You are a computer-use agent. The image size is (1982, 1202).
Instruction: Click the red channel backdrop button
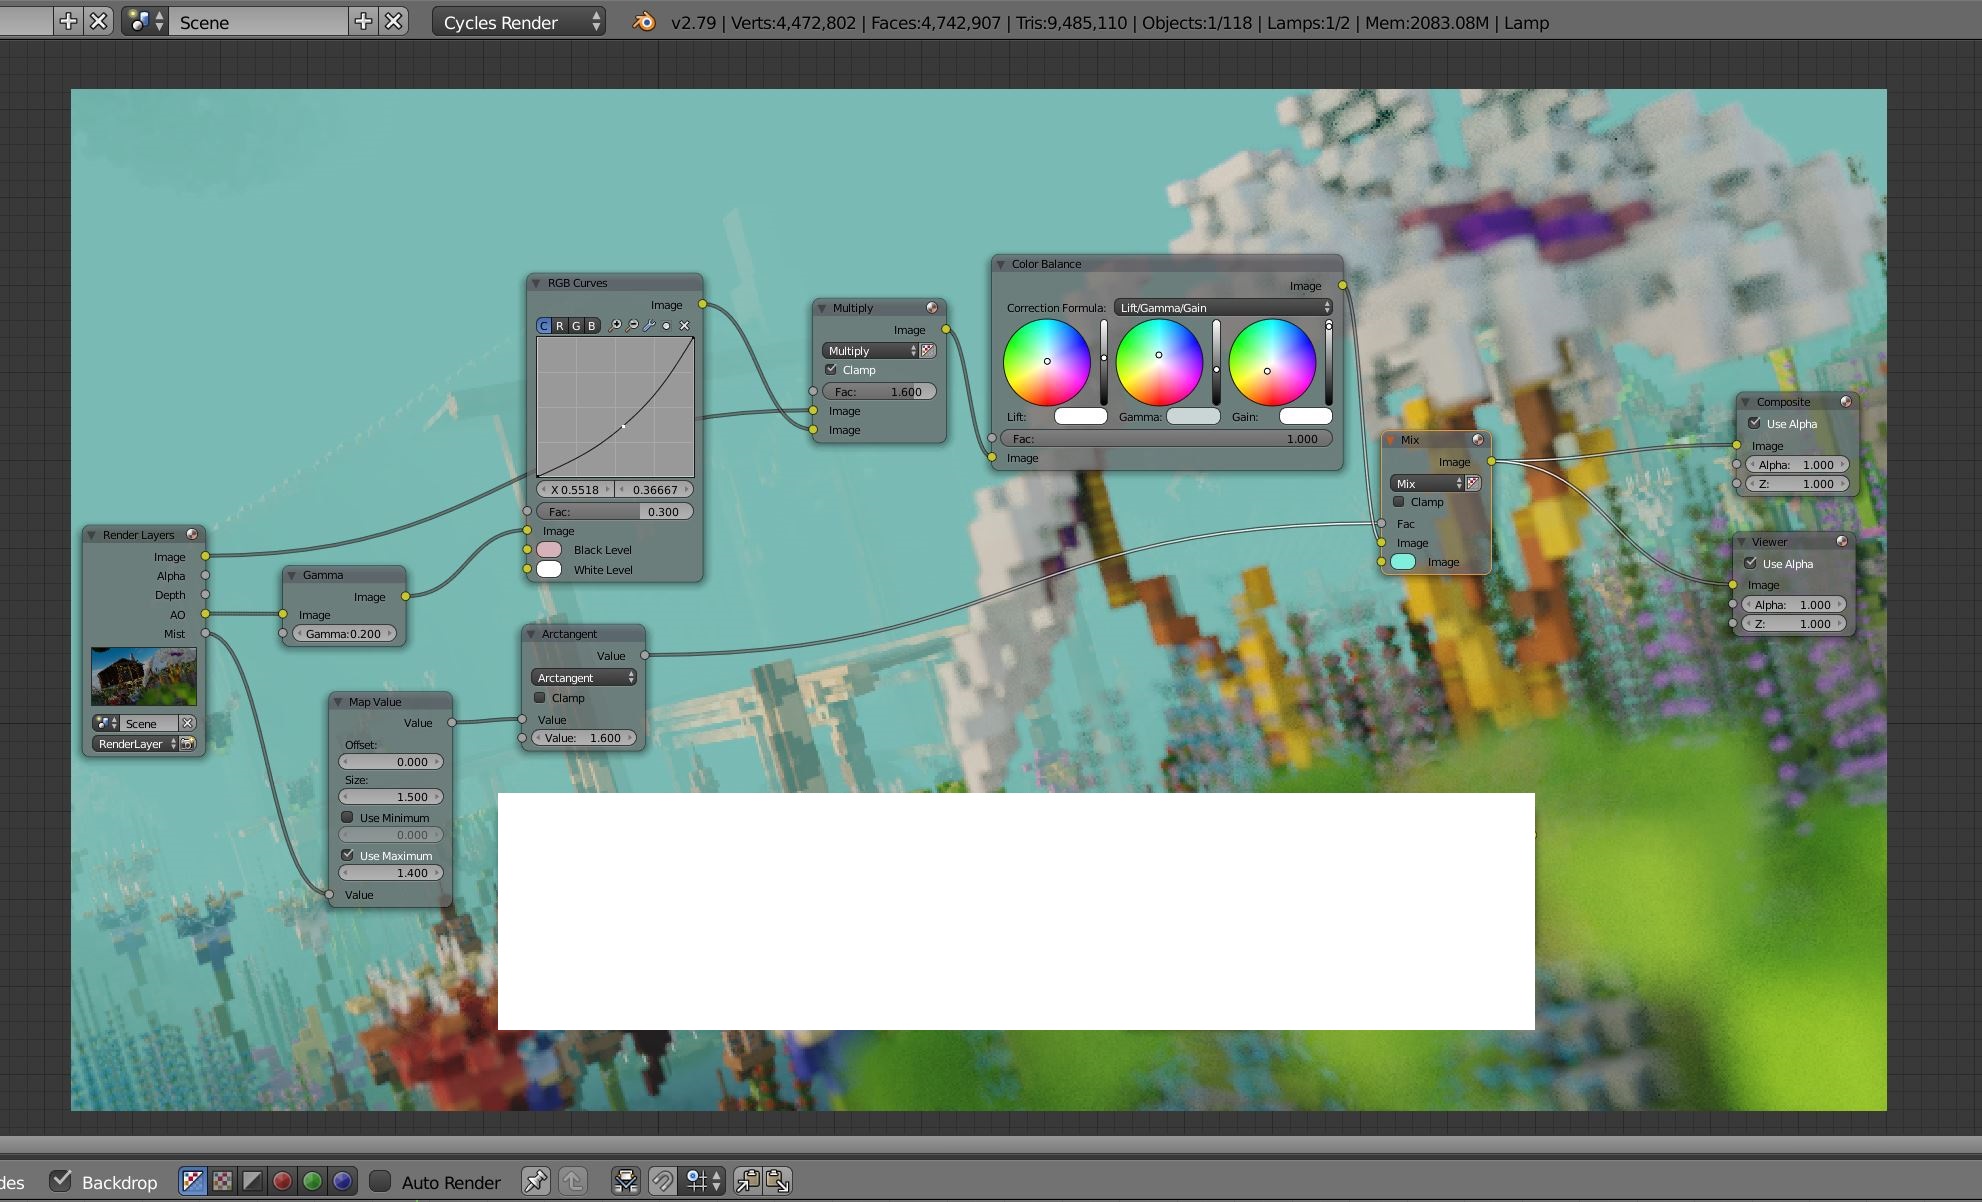coord(282,1181)
